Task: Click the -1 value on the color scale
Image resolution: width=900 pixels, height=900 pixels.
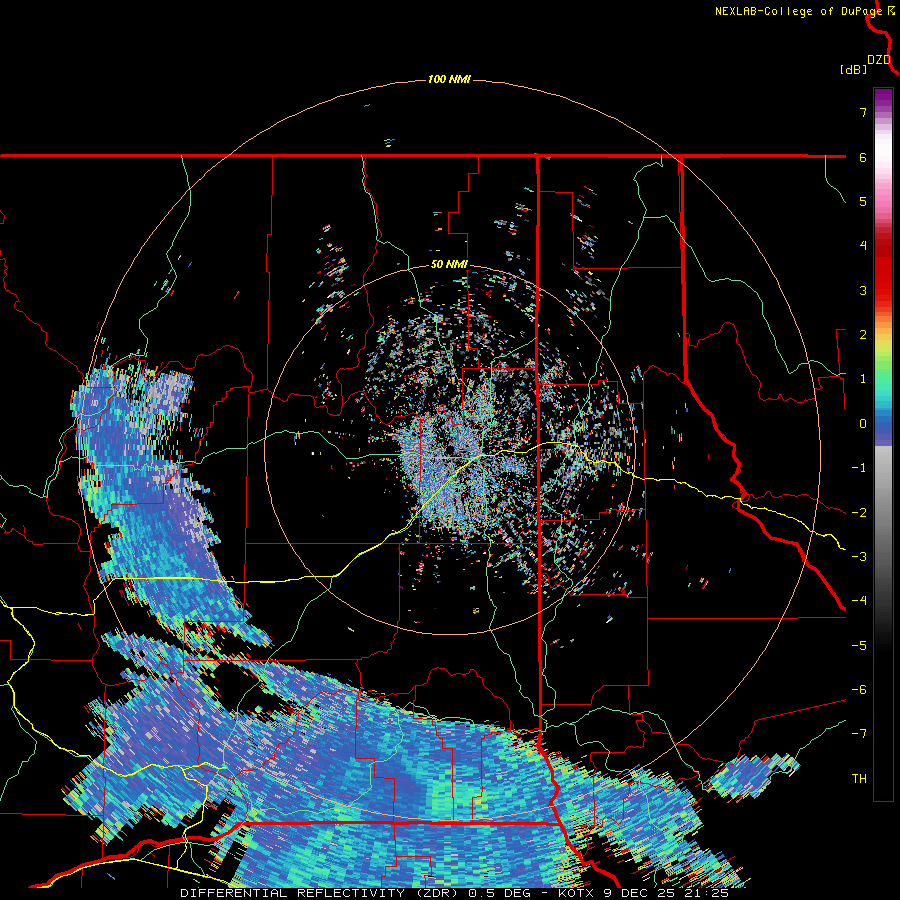Action: tap(859, 468)
